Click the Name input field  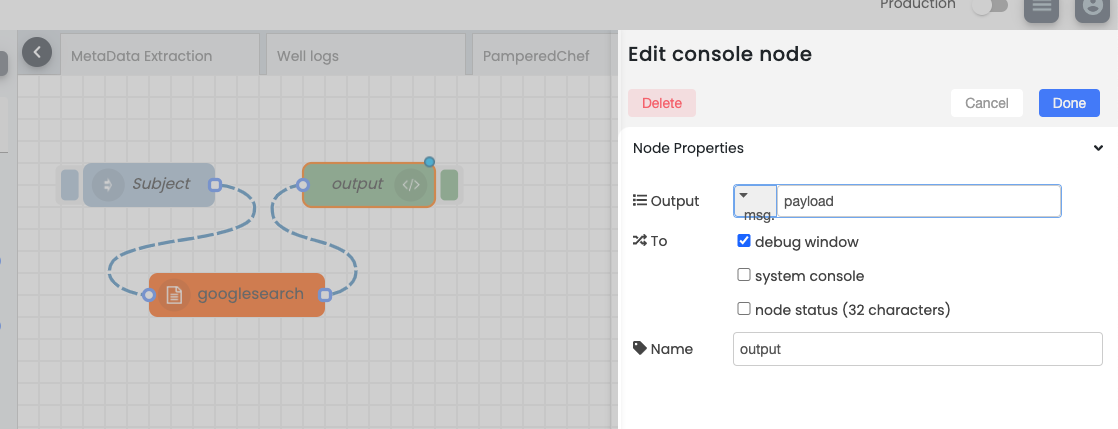[x=918, y=349]
